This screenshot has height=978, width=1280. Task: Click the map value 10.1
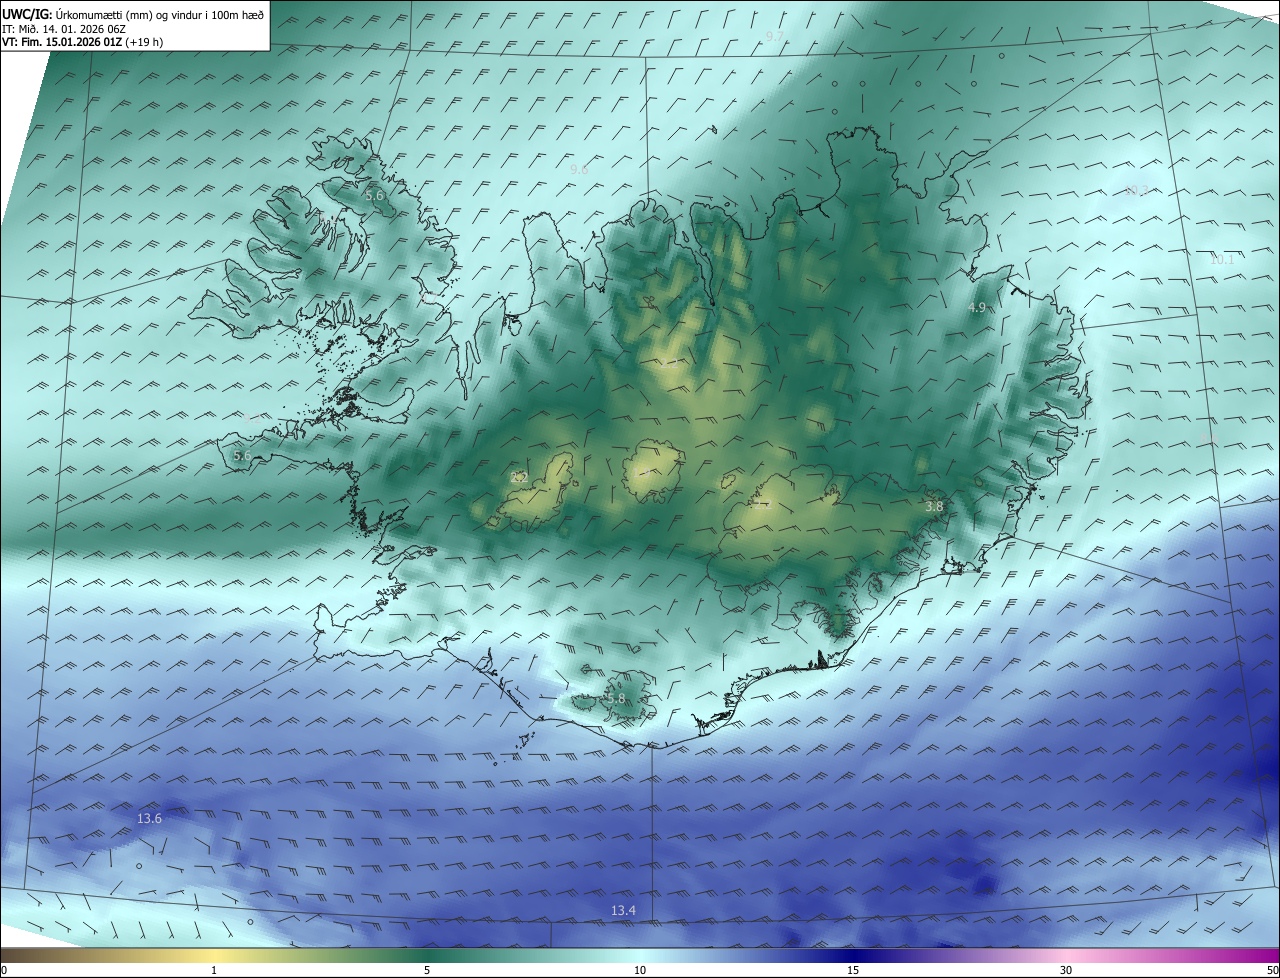pyautogui.click(x=1222, y=259)
